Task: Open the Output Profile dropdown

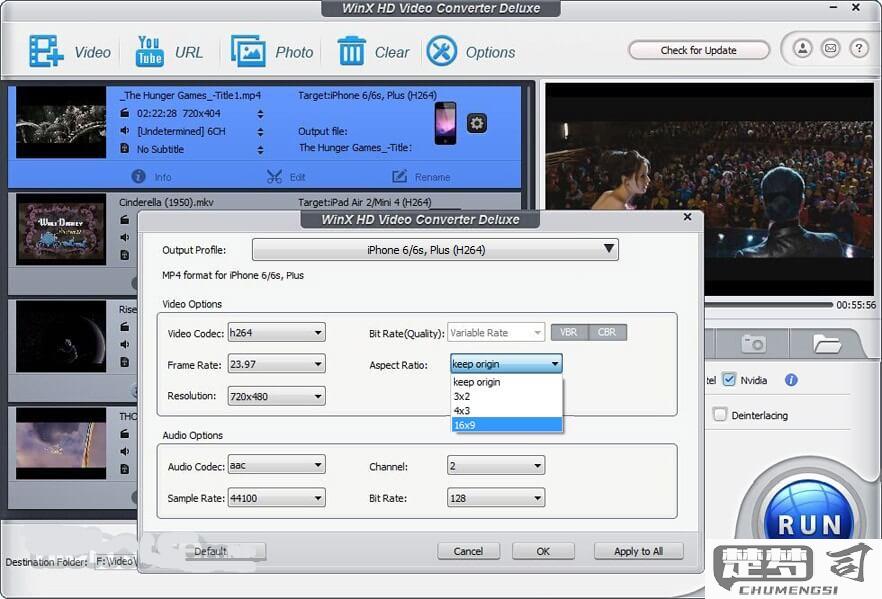Action: pos(435,250)
